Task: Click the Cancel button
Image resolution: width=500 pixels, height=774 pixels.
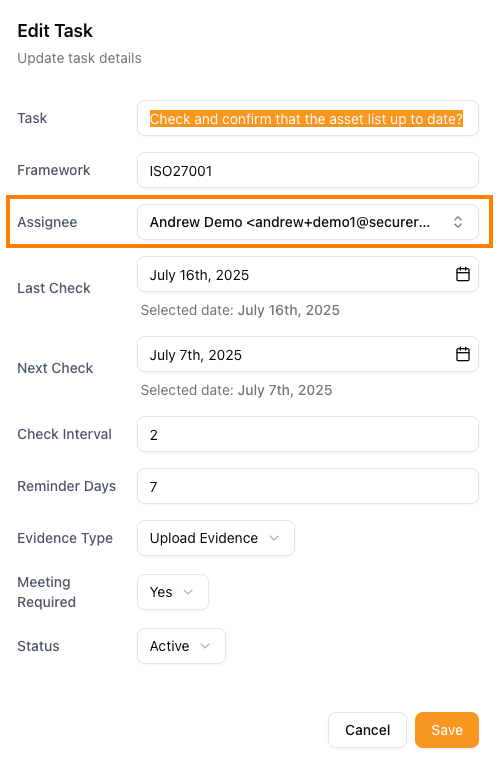Action: [x=367, y=730]
